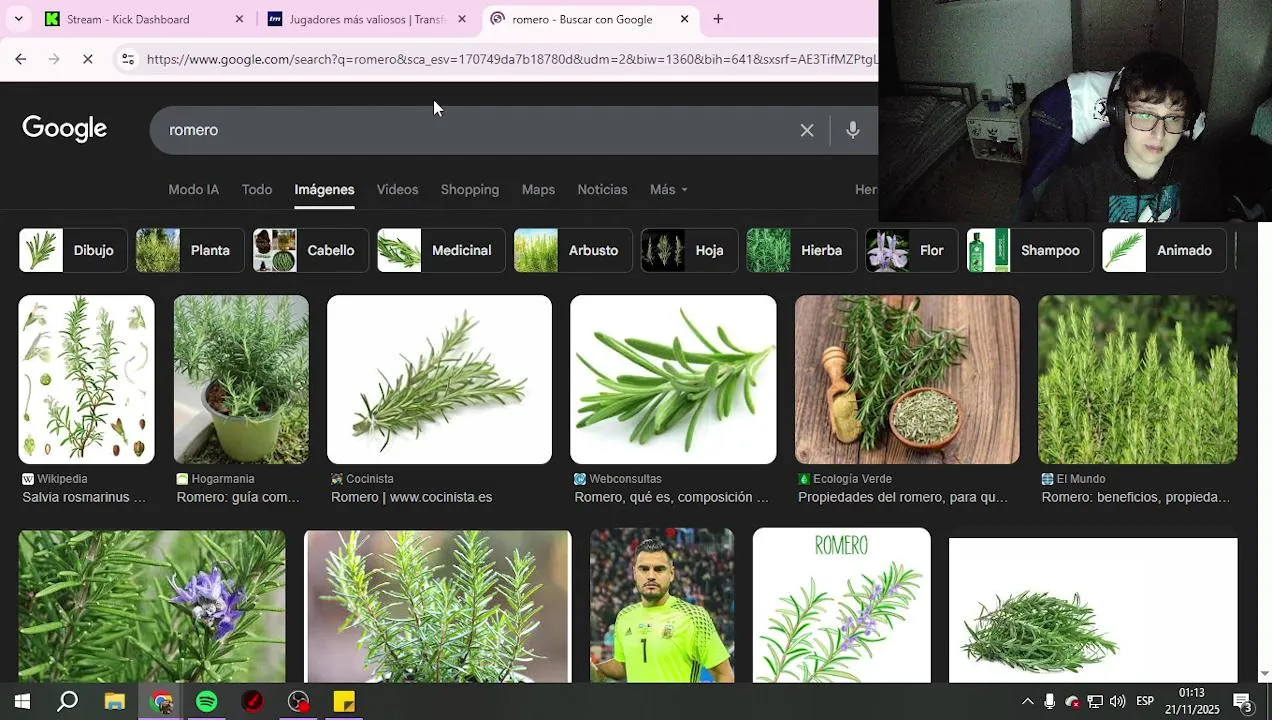Image resolution: width=1272 pixels, height=720 pixels.
Task: Open rosemary with purple flower image
Action: click(152, 606)
